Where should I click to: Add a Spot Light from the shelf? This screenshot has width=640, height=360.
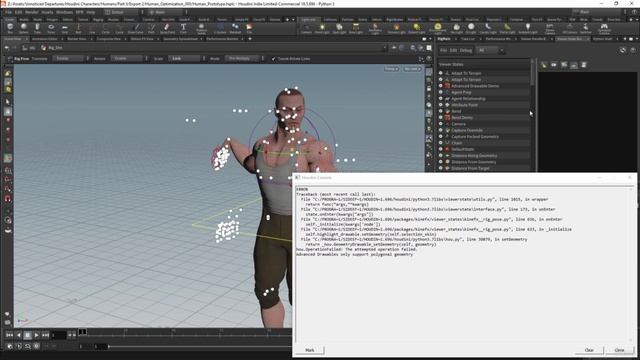coord(339,28)
